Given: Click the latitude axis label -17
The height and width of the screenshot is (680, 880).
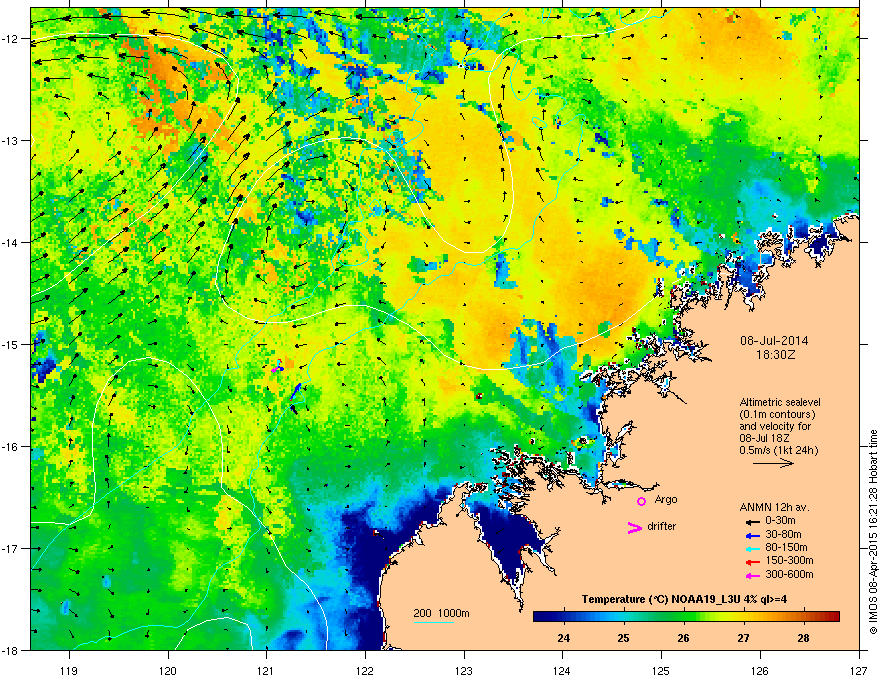Looking at the screenshot, I should [11, 549].
